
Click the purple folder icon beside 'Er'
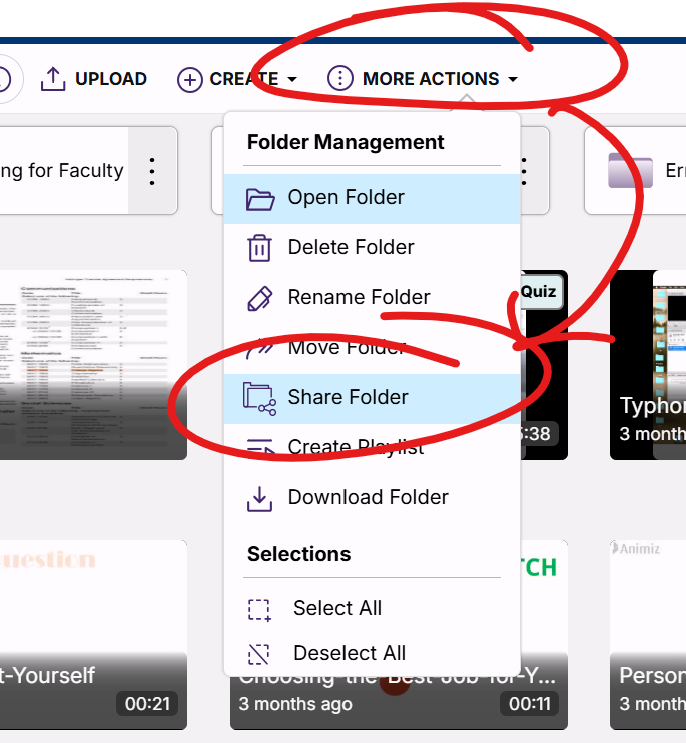(x=630, y=170)
